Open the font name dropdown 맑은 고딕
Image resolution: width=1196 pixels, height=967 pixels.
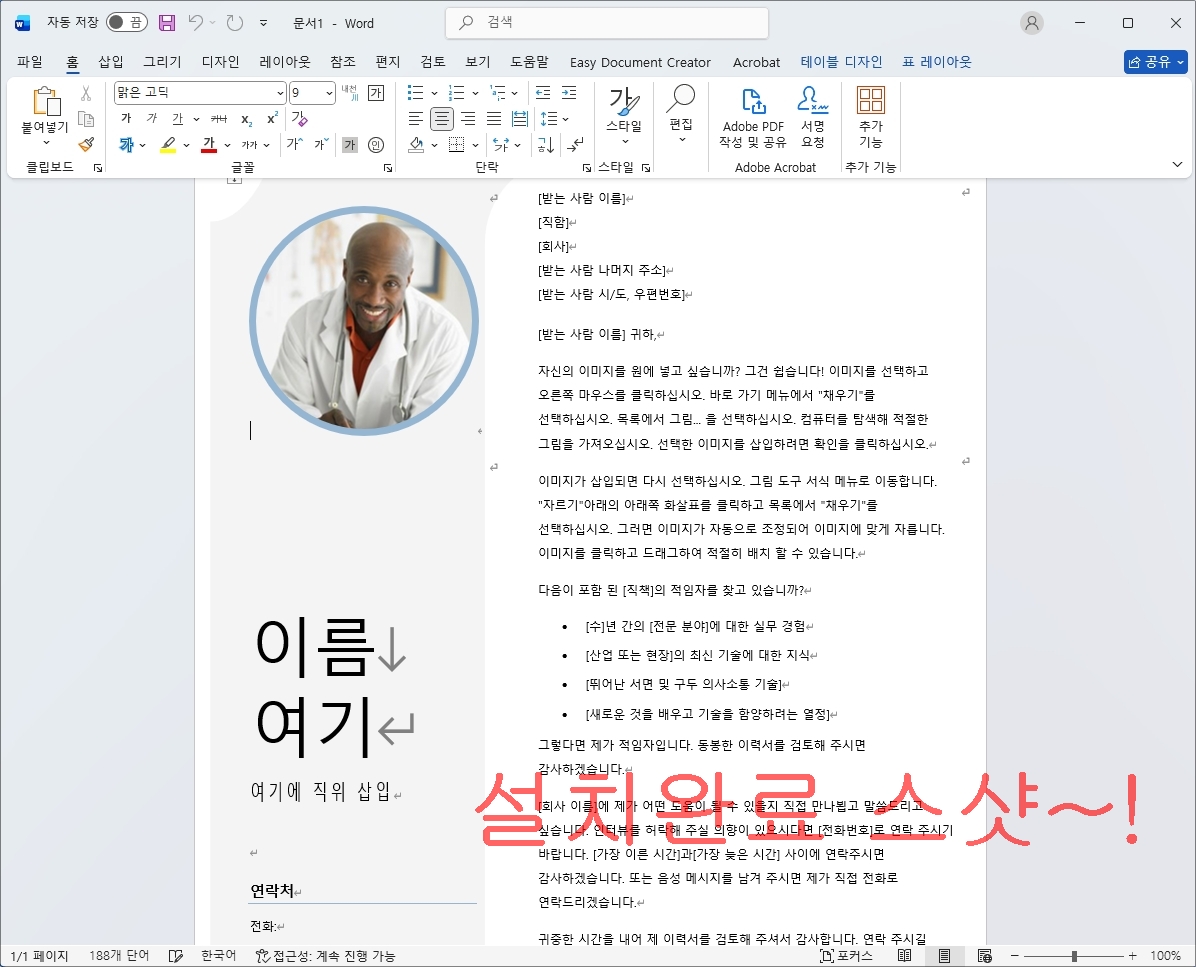click(280, 93)
